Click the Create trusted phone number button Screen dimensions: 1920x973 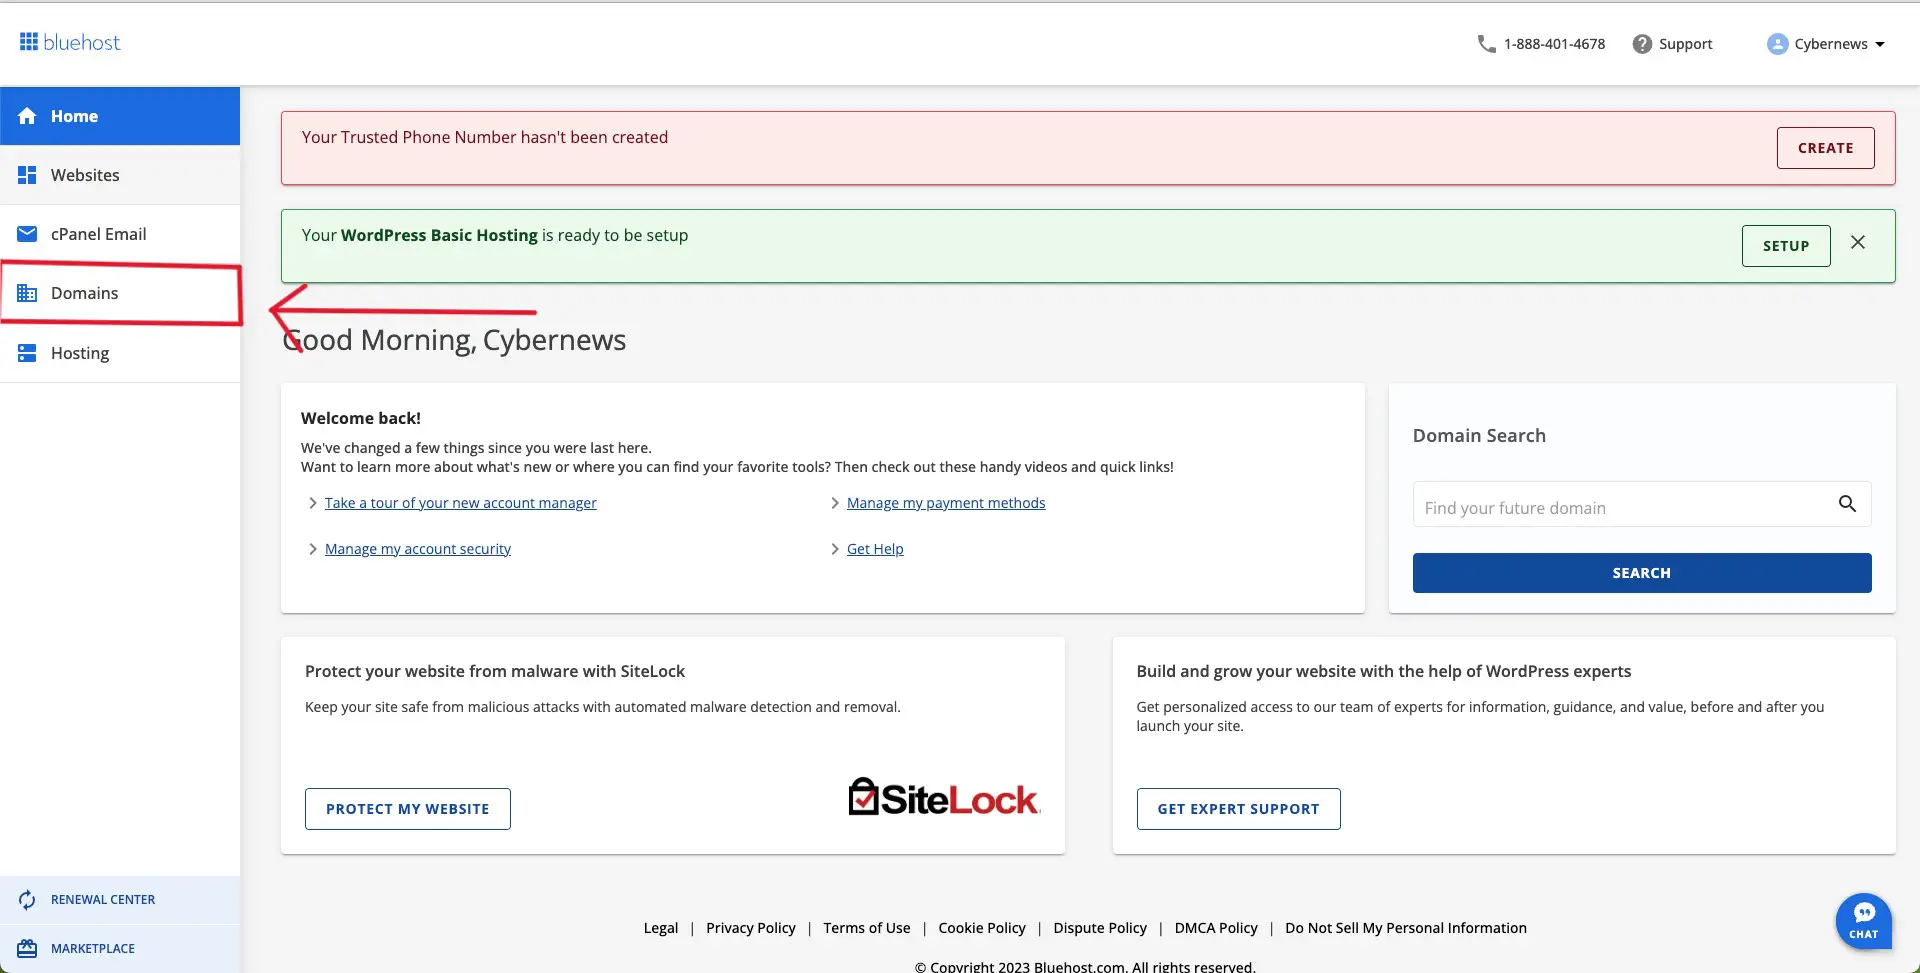1825,148
